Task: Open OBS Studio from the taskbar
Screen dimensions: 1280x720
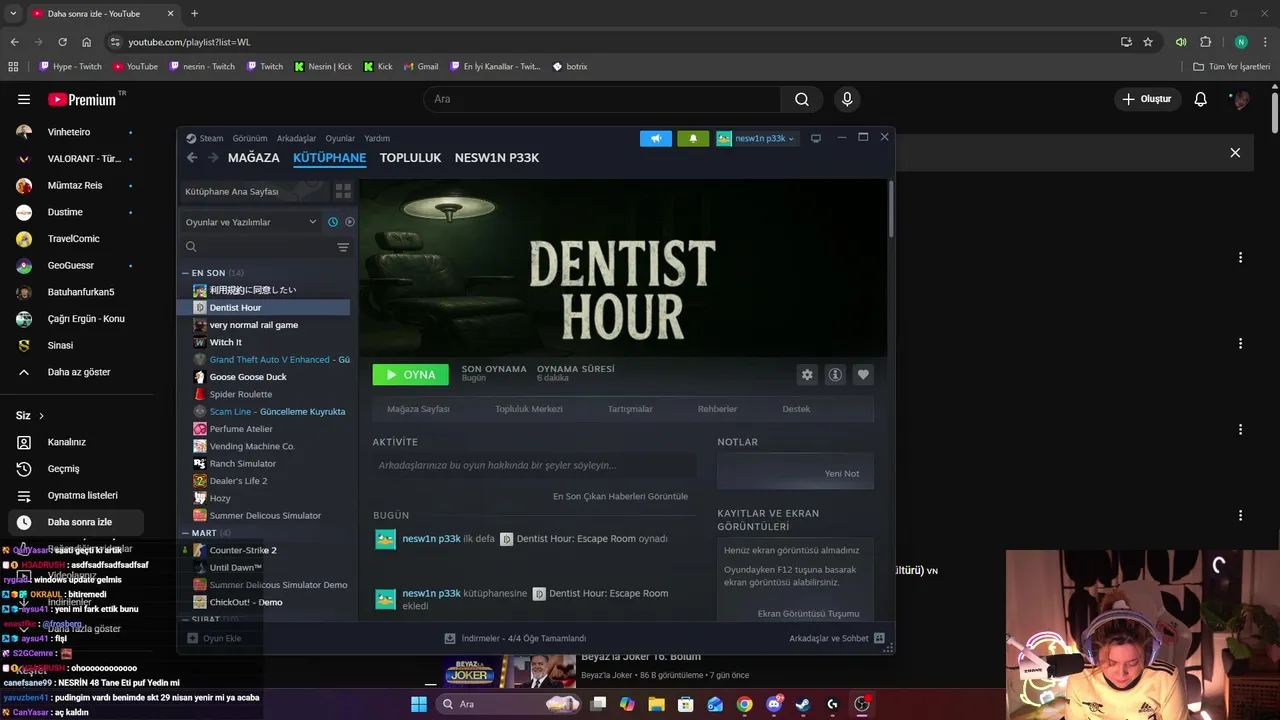Action: tap(861, 704)
